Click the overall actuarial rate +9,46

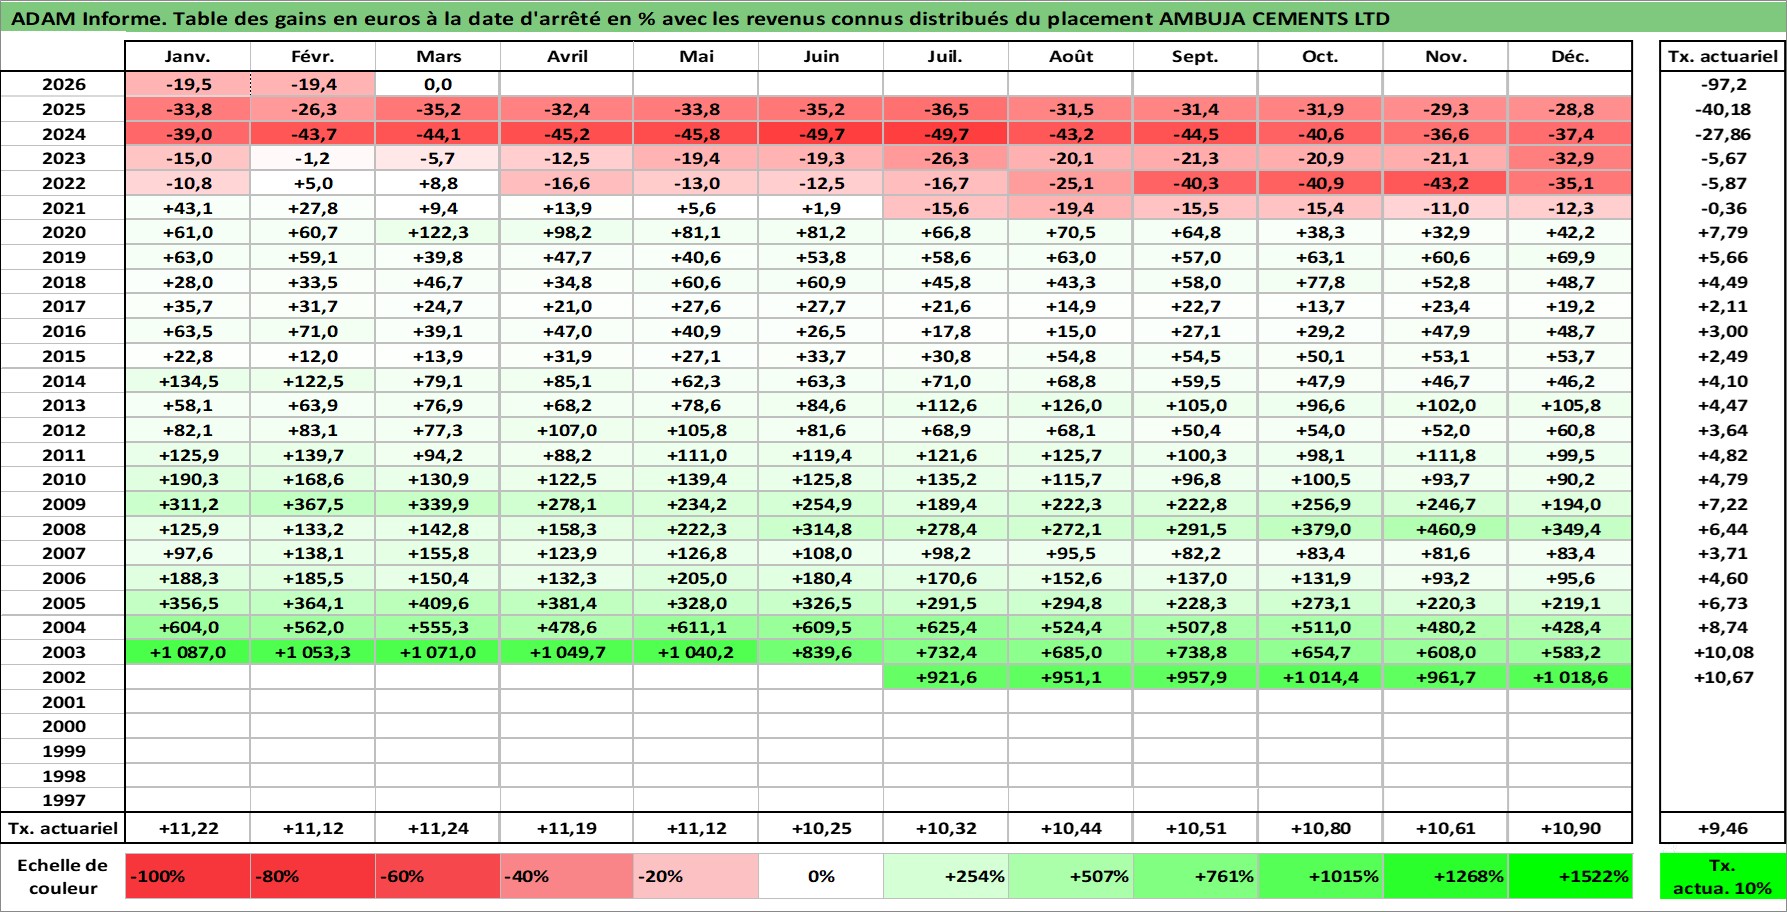tap(1723, 828)
